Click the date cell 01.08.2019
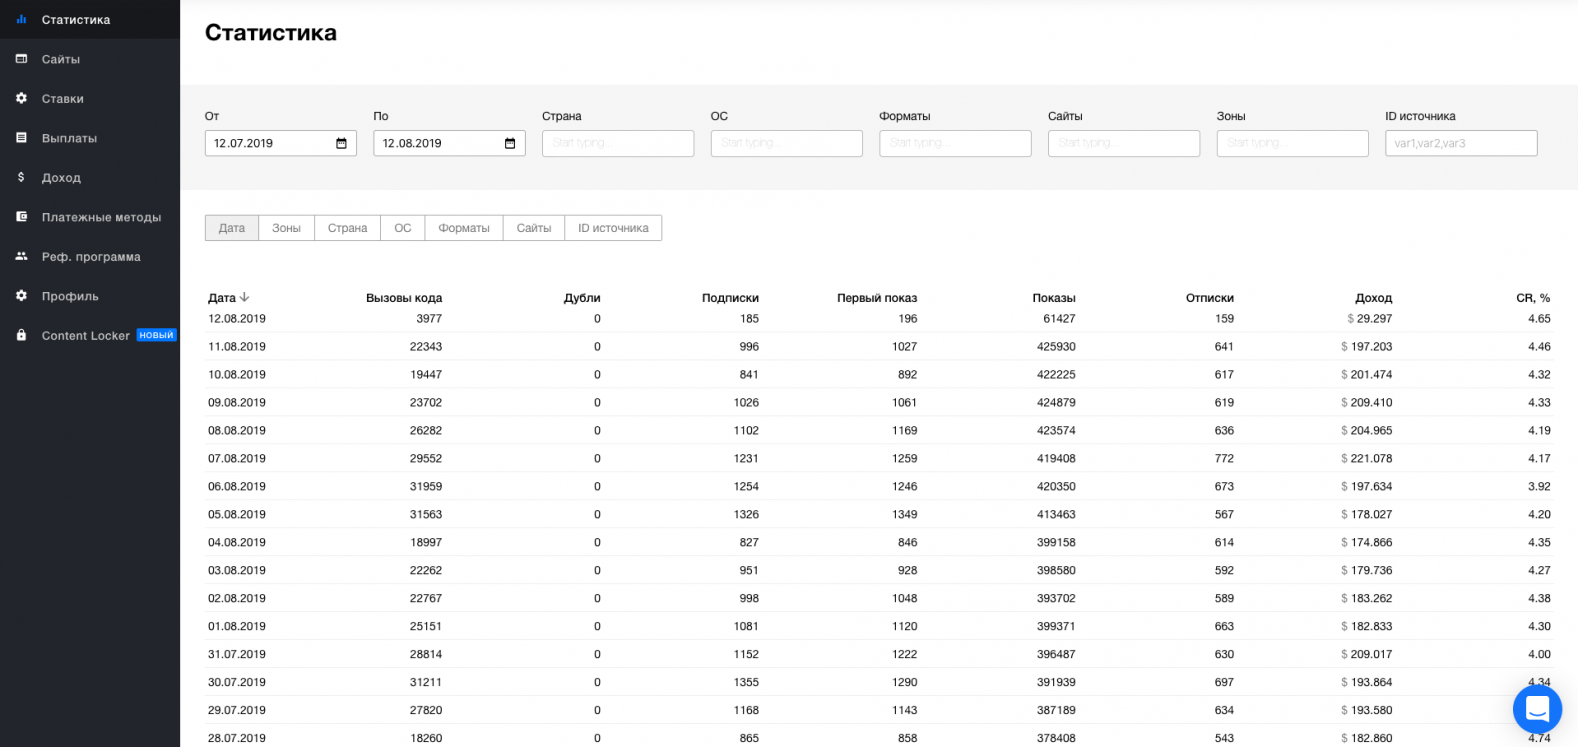 pos(237,627)
